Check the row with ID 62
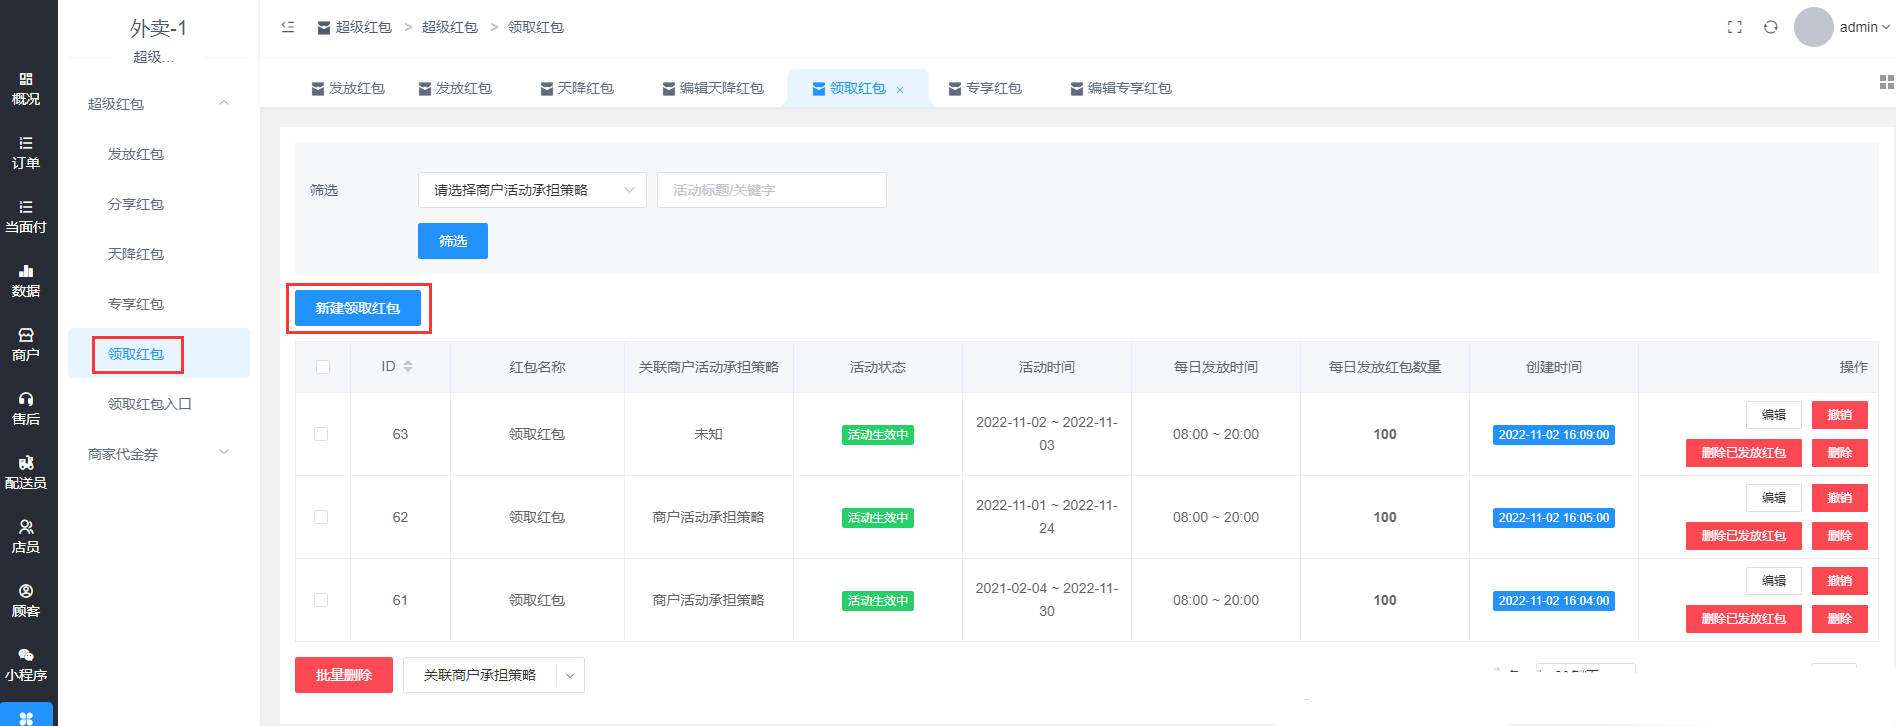Screen dimensions: 1896x726 point(321,517)
